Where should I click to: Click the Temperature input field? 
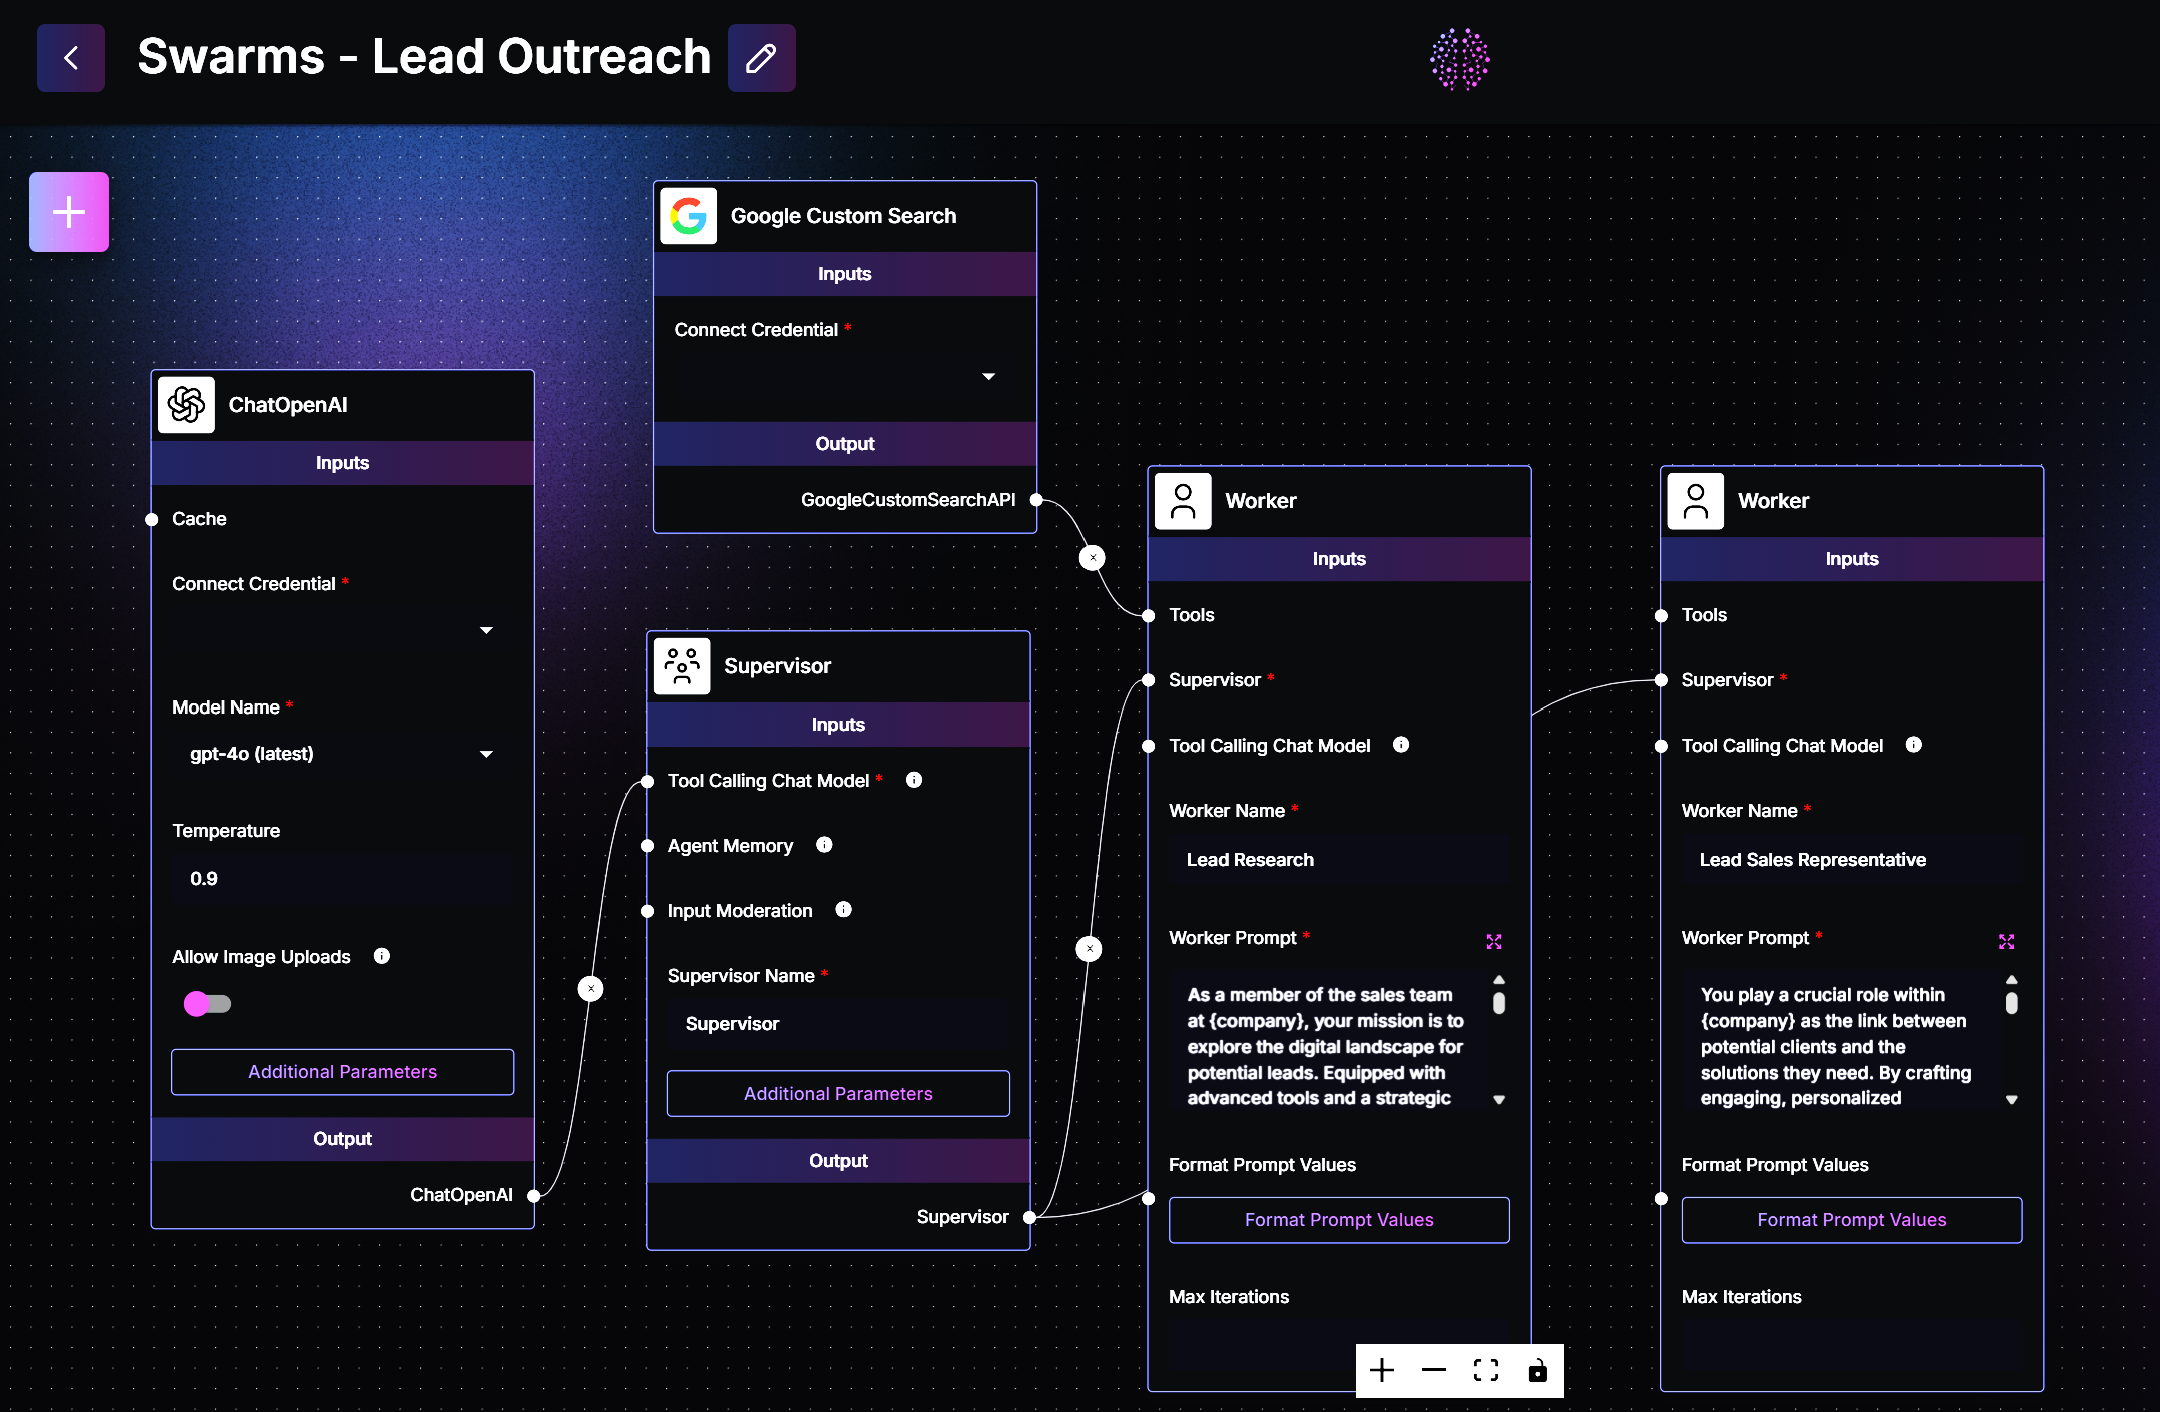click(x=342, y=879)
